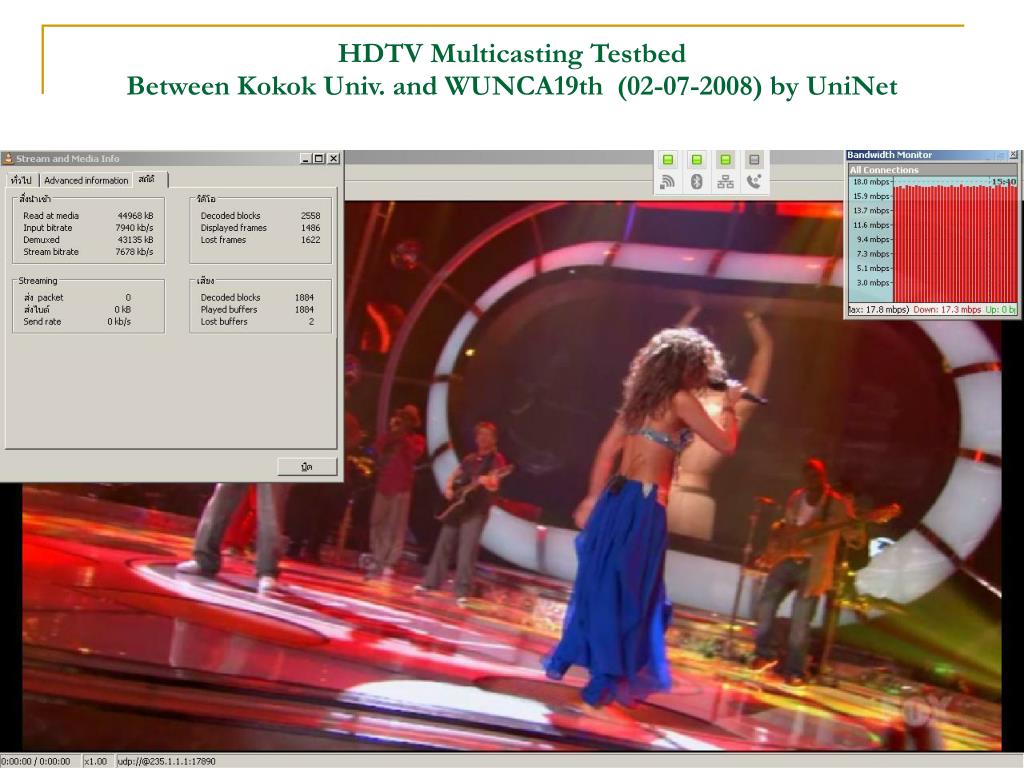This screenshot has height=768, width=1024.
Task: Close the Stream and Media Info window
Action: pyautogui.click(x=333, y=158)
